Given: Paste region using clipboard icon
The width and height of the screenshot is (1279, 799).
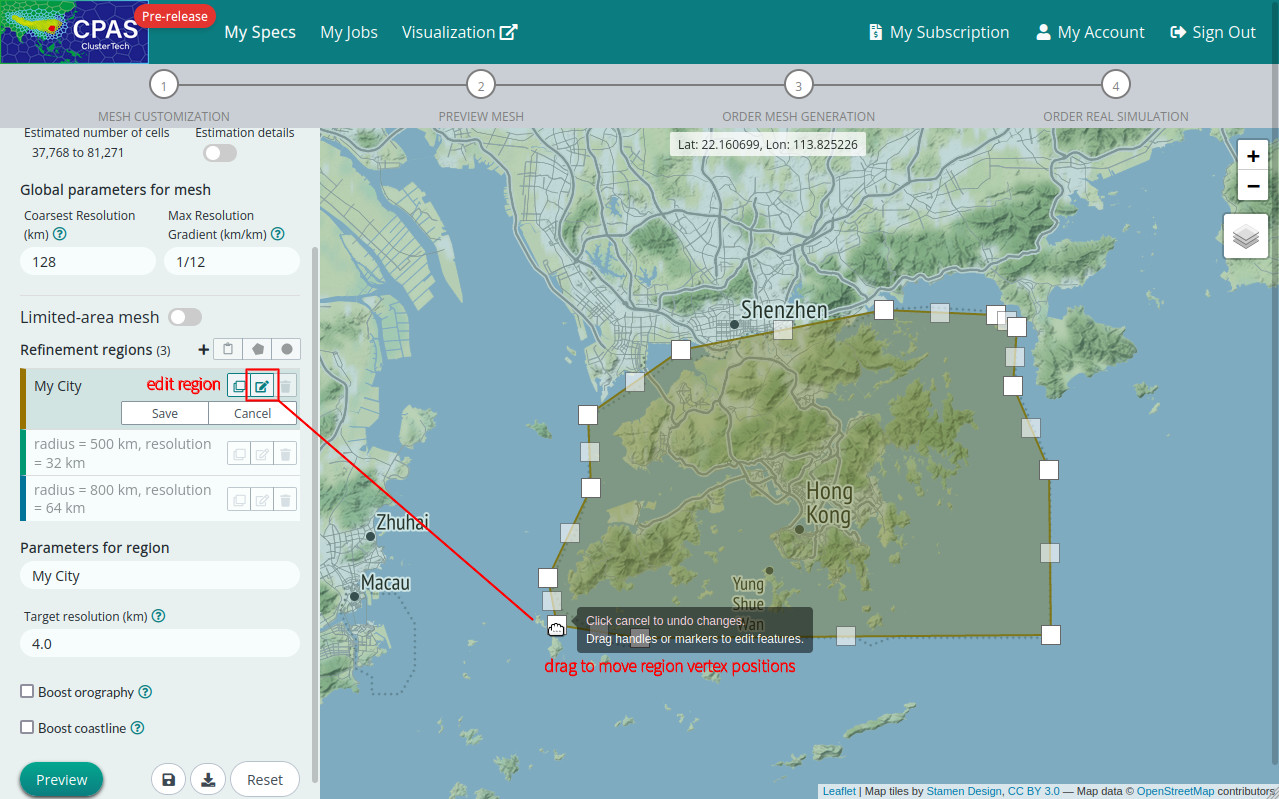Looking at the screenshot, I should (228, 349).
